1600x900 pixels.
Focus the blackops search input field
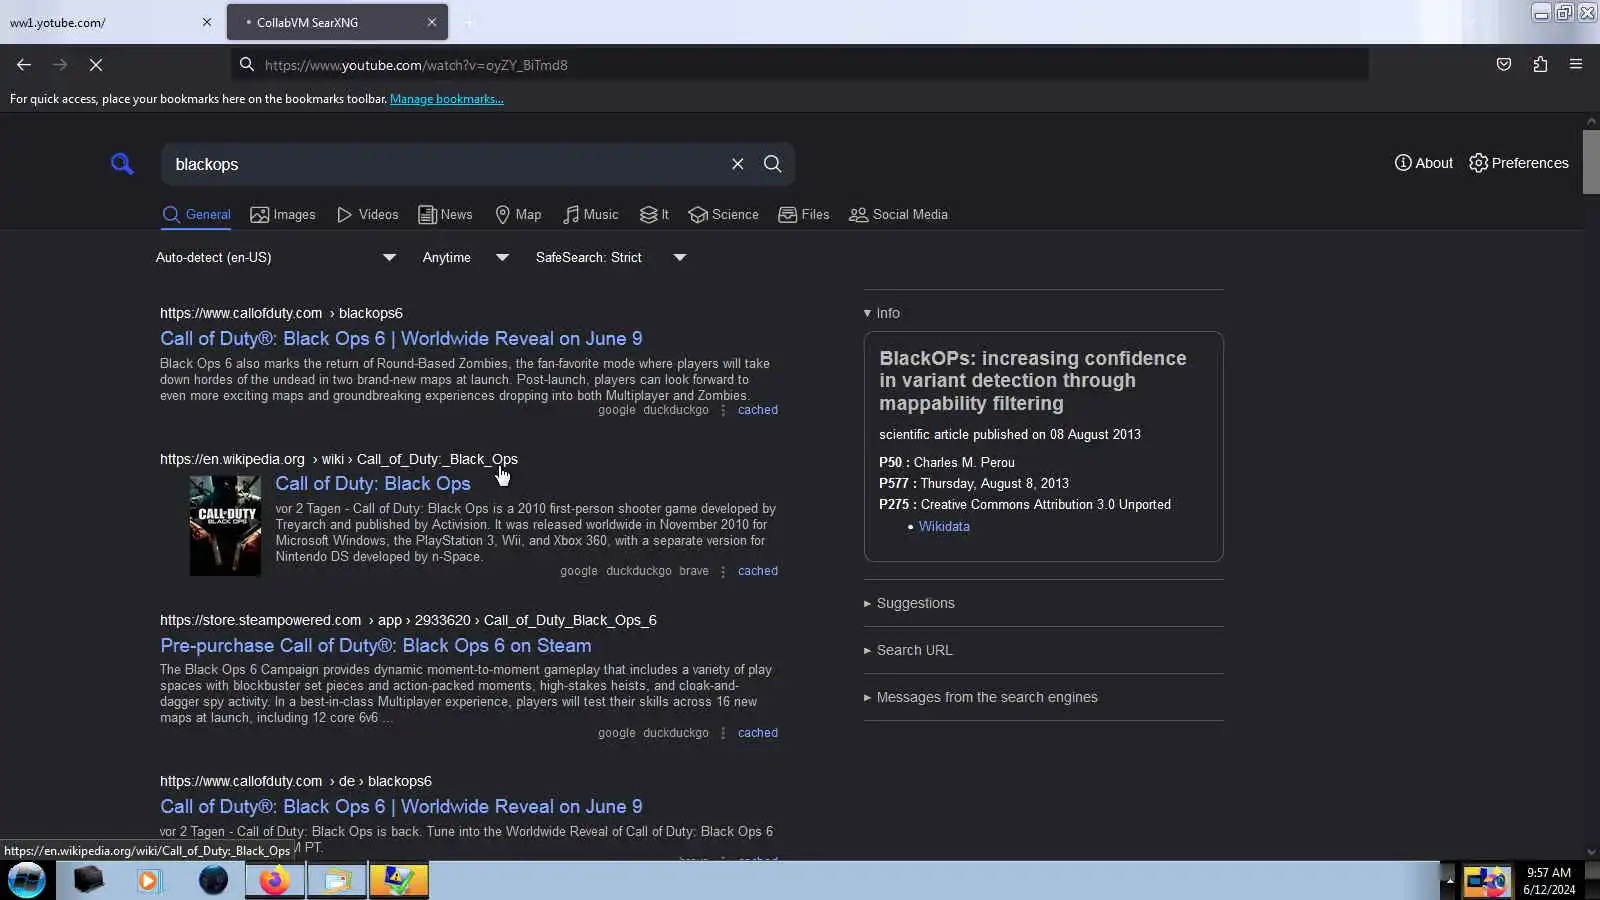(x=445, y=164)
